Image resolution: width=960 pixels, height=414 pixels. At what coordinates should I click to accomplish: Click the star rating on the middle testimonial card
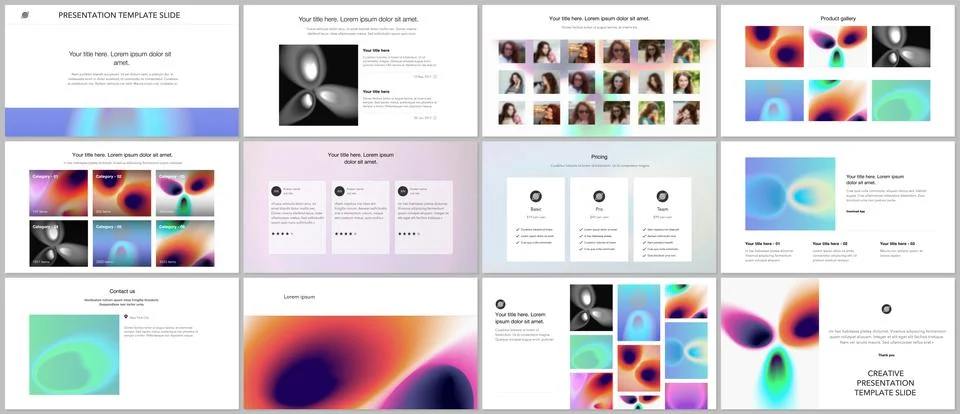(345, 233)
